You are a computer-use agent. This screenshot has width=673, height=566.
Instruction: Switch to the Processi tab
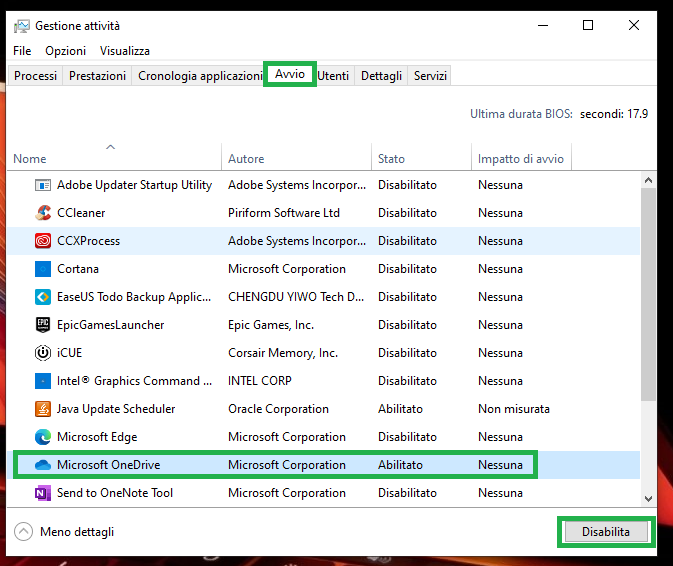pyautogui.click(x=35, y=76)
